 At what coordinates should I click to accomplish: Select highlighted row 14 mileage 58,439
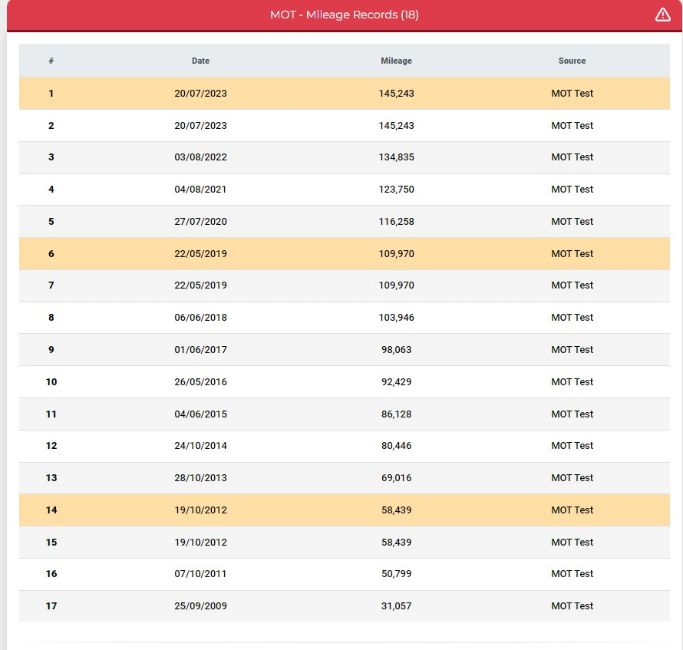(x=396, y=510)
